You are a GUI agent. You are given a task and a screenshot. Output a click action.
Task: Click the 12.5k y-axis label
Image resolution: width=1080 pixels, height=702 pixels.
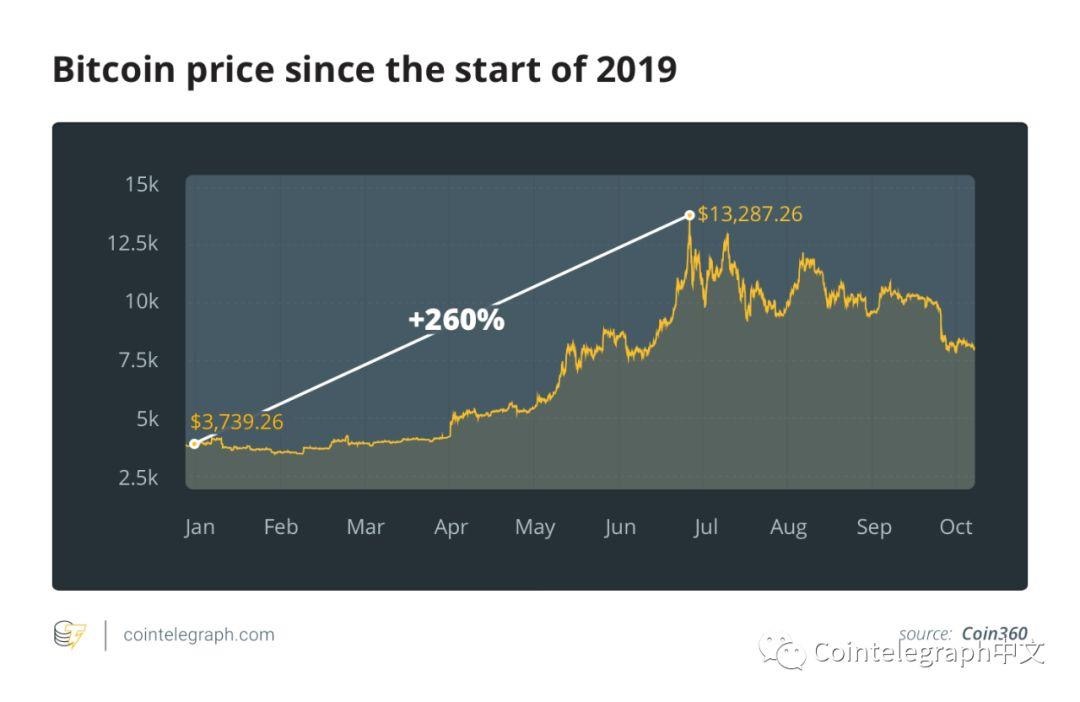tap(133, 243)
